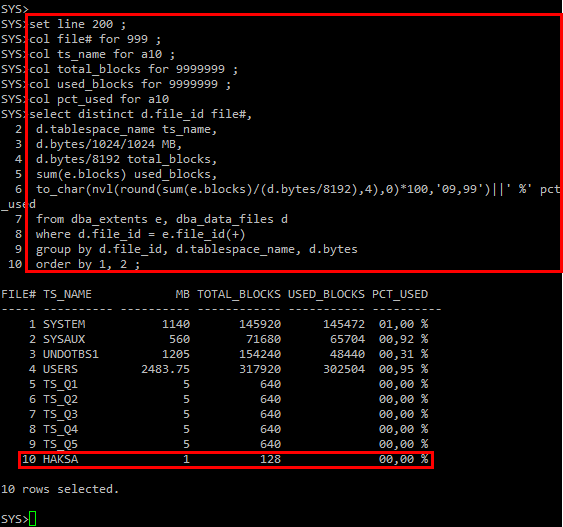Screen dimensions: 563x527
Task: Click the 560 MB value for SYSAUX
Action: pyautogui.click(x=180, y=339)
